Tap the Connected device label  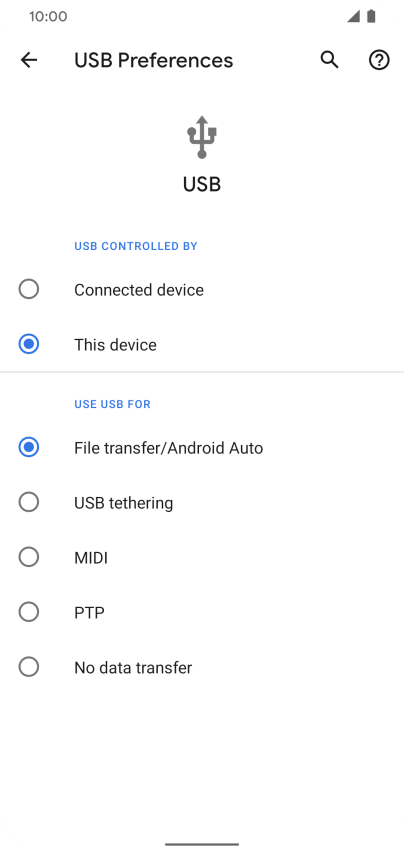(139, 290)
